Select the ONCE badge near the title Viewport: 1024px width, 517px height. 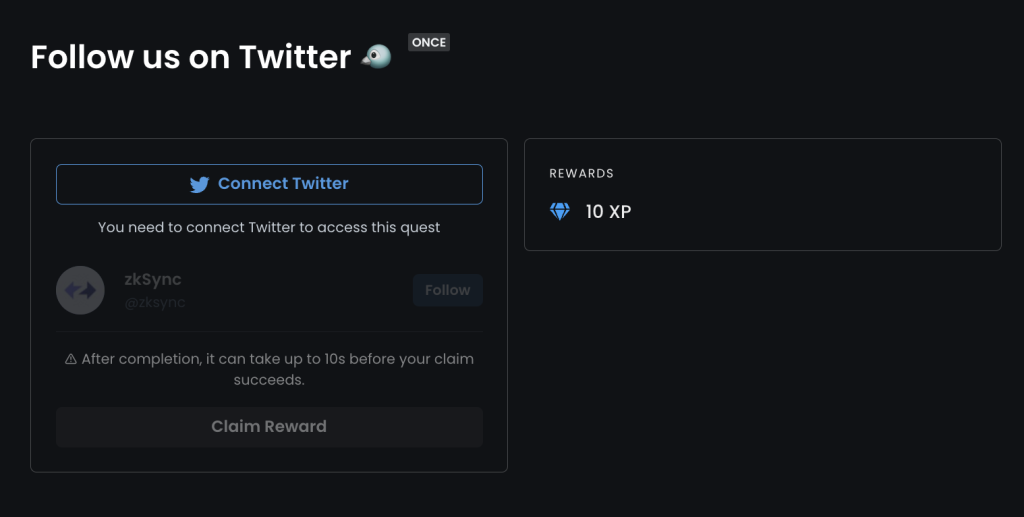[x=429, y=42]
